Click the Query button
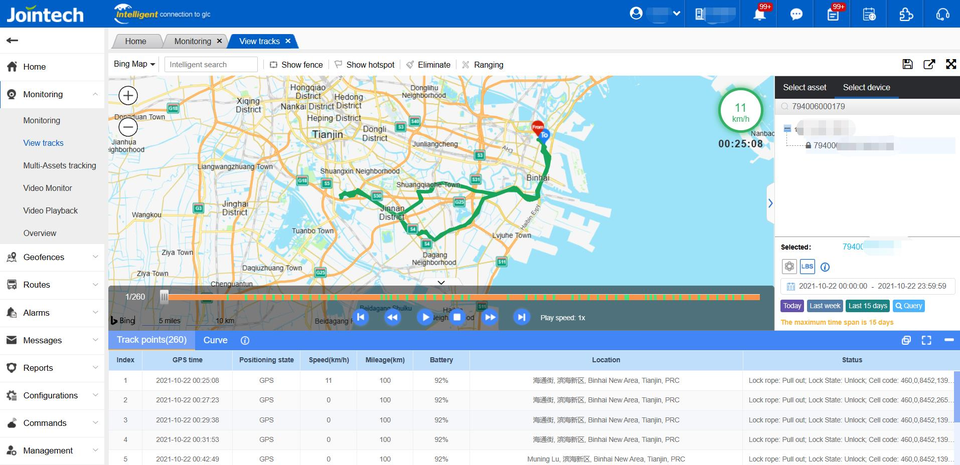This screenshot has height=465, width=960. tap(909, 306)
